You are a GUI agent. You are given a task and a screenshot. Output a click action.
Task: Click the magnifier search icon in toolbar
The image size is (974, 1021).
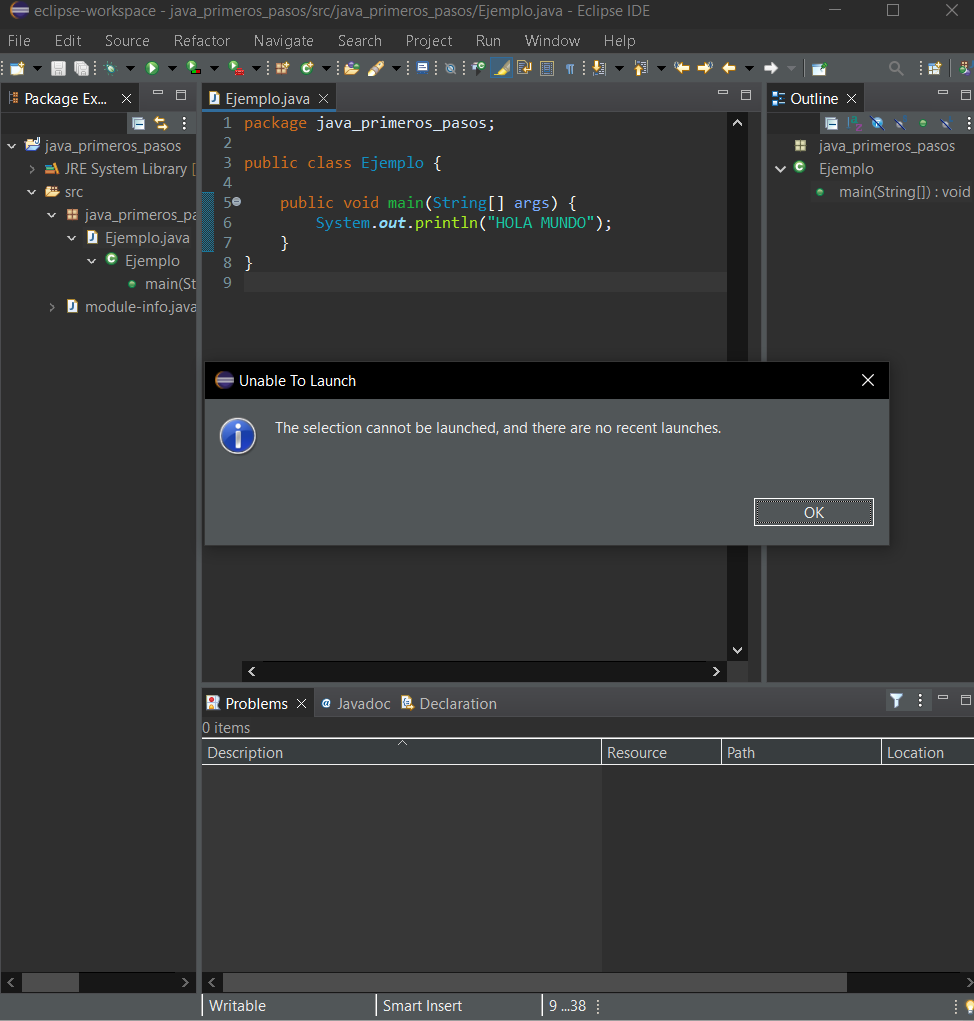click(896, 68)
